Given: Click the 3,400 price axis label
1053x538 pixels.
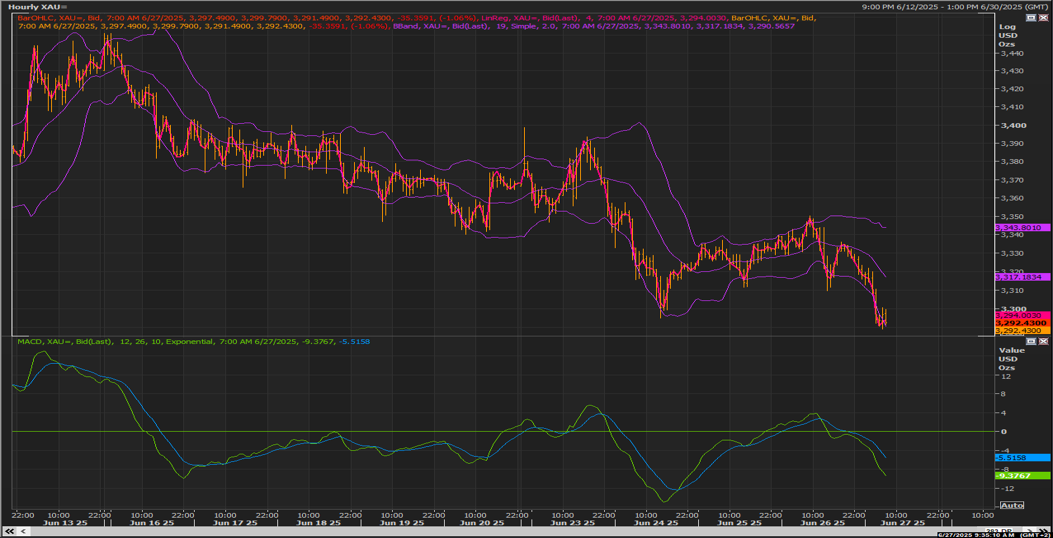Looking at the screenshot, I should [x=1011, y=126].
